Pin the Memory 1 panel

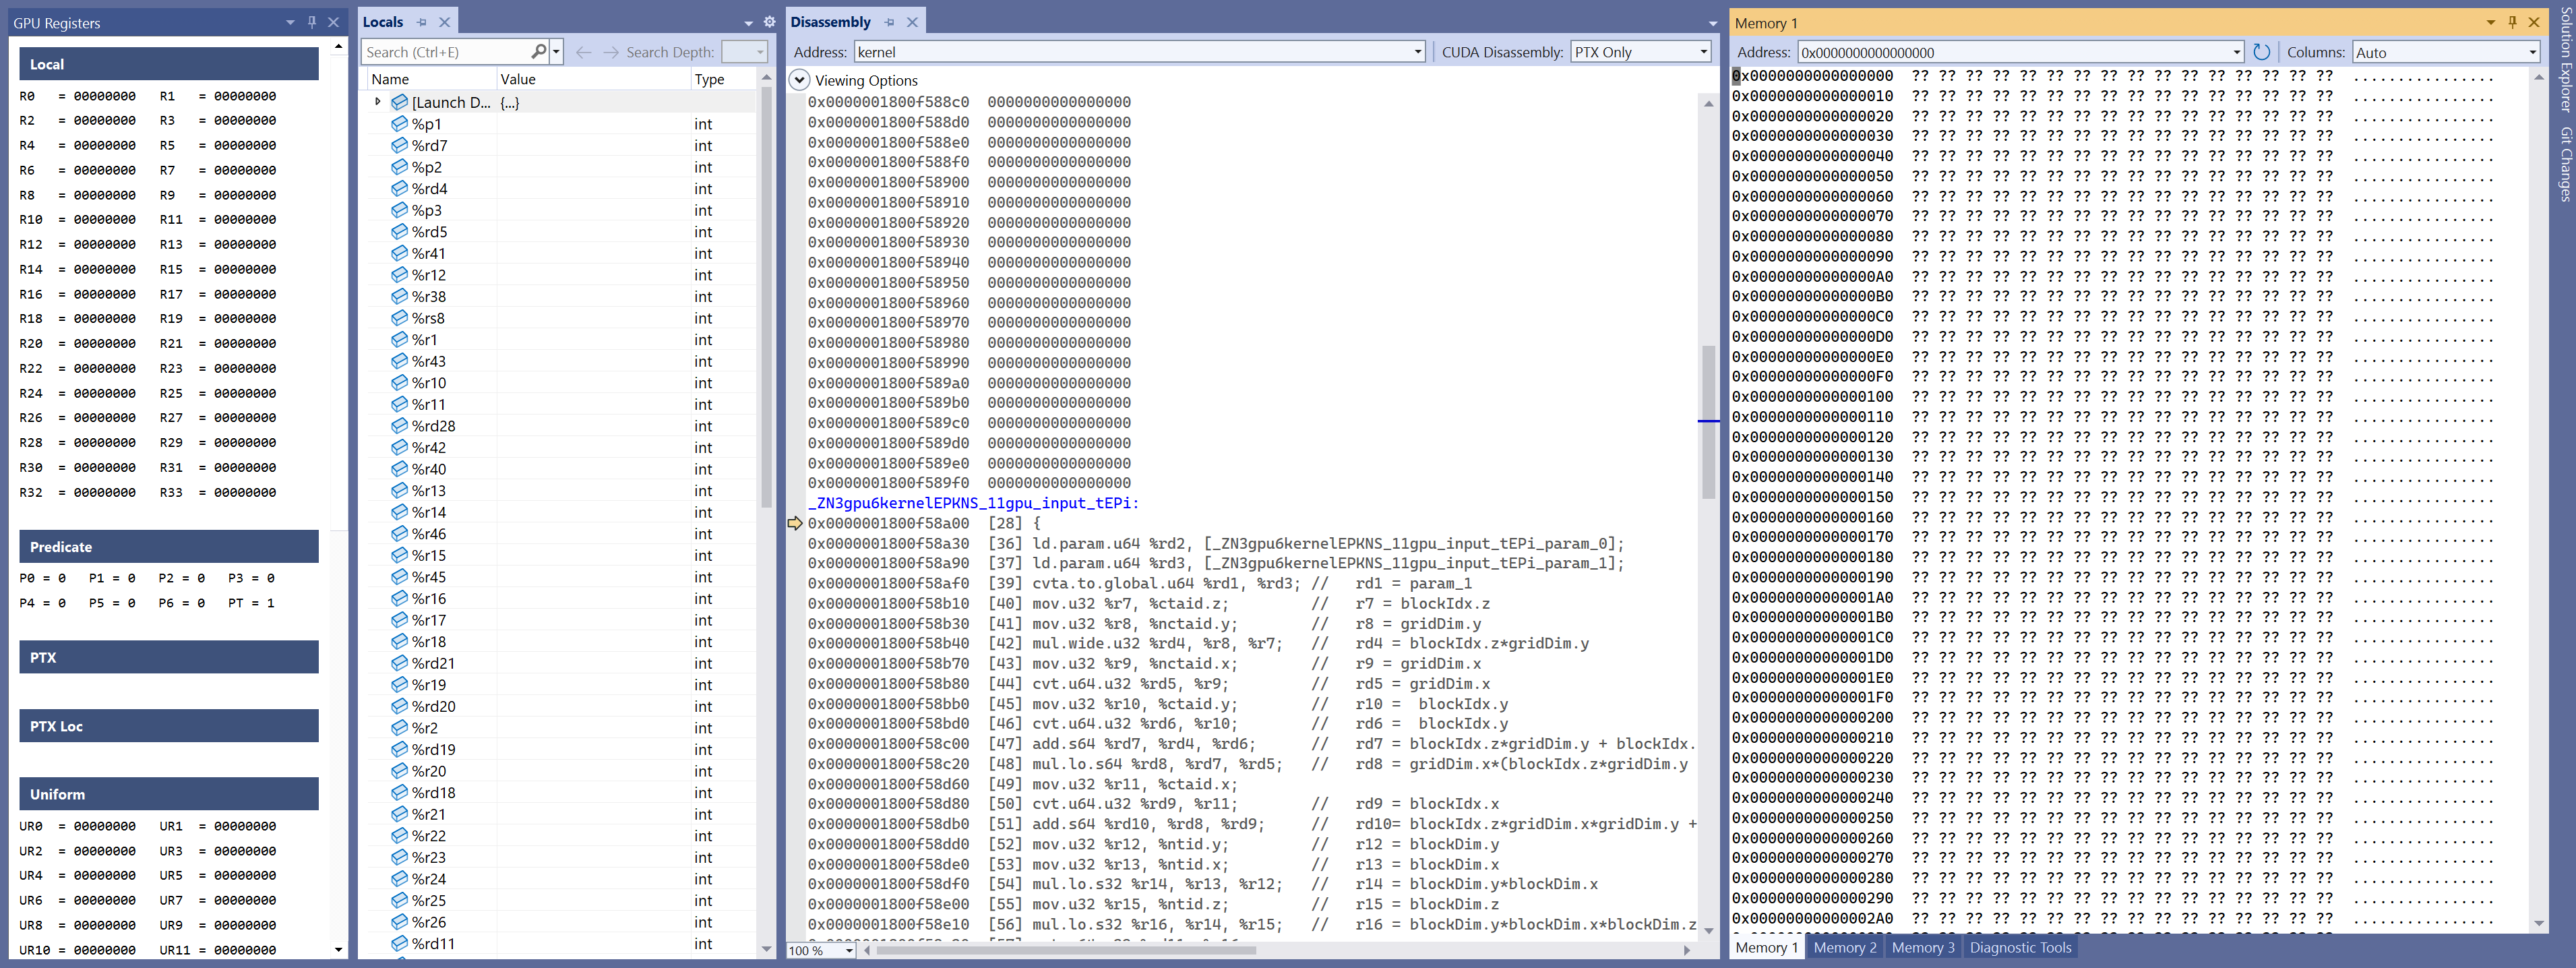pyautogui.click(x=2511, y=22)
